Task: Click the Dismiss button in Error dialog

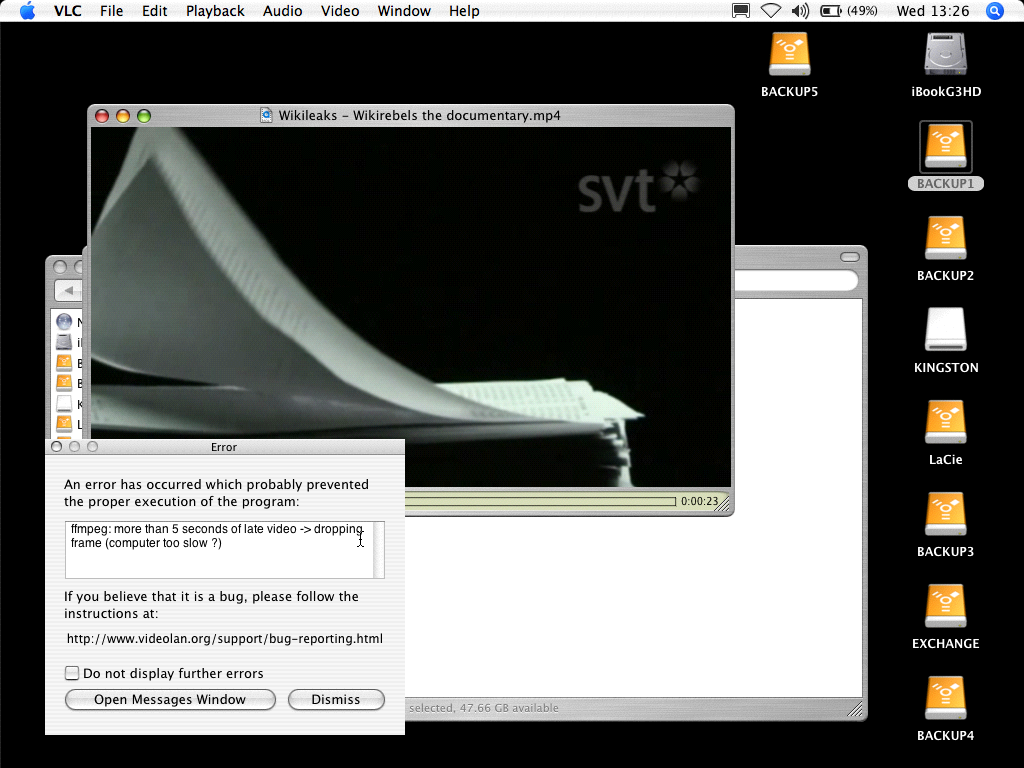Action: point(336,699)
